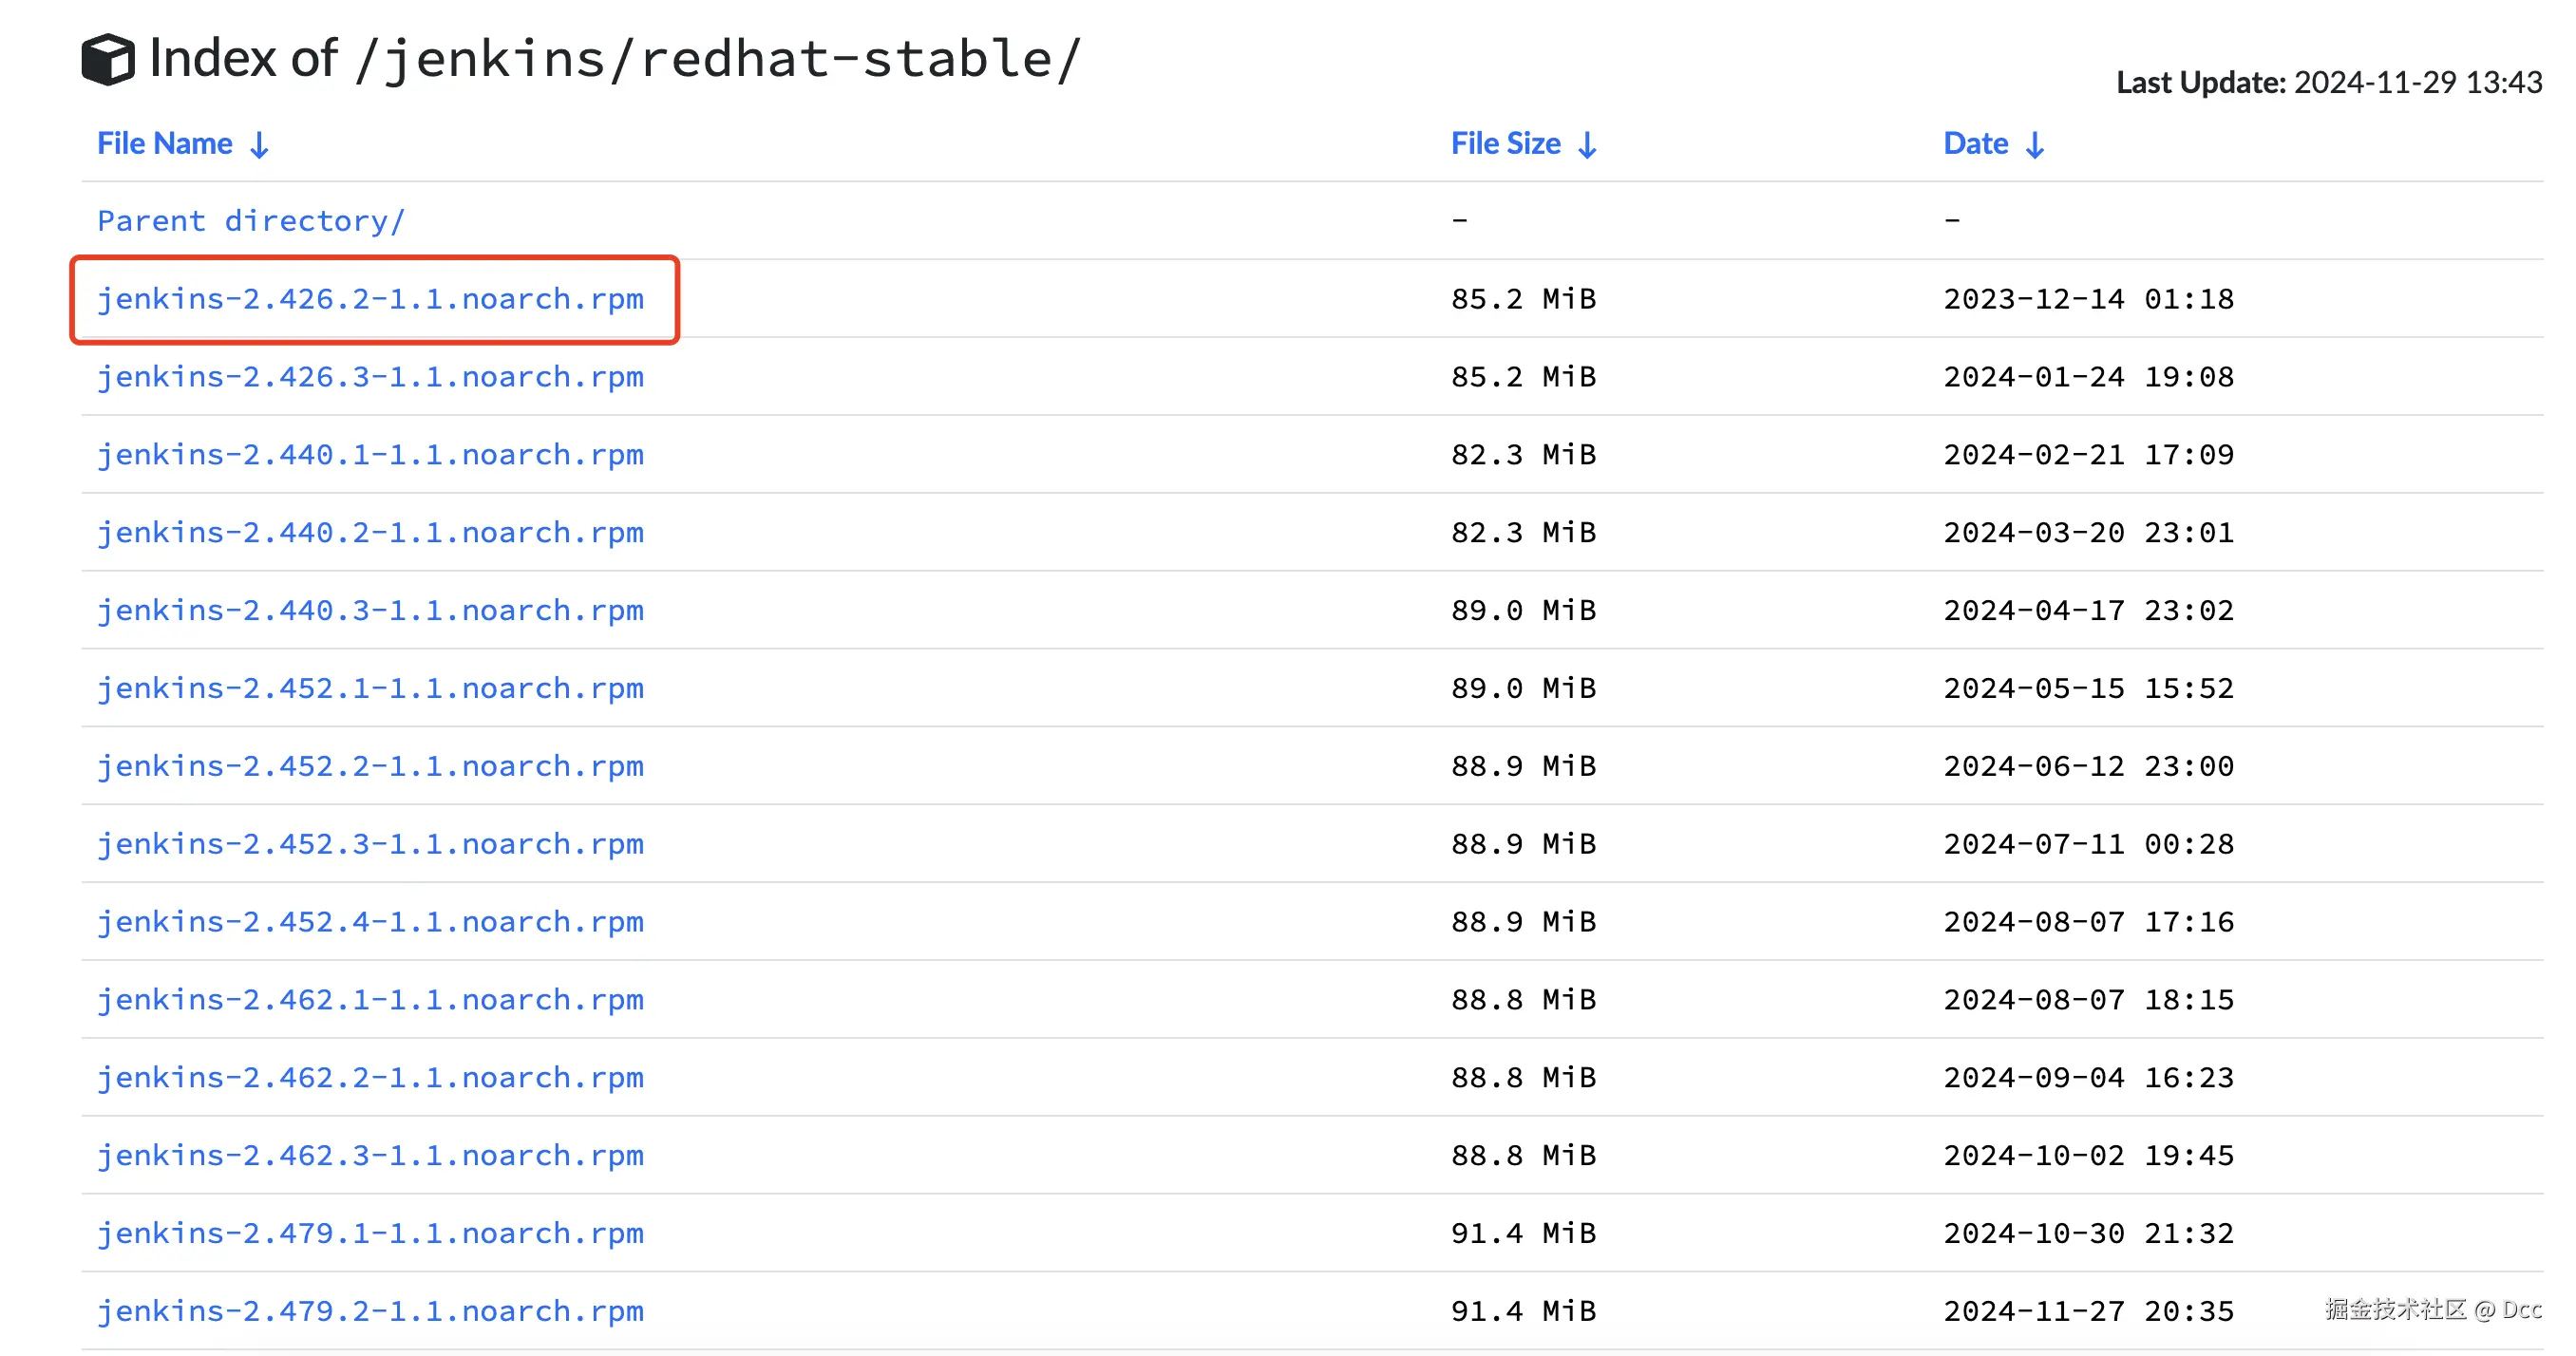Sort listing by File Size header

[x=1505, y=144]
